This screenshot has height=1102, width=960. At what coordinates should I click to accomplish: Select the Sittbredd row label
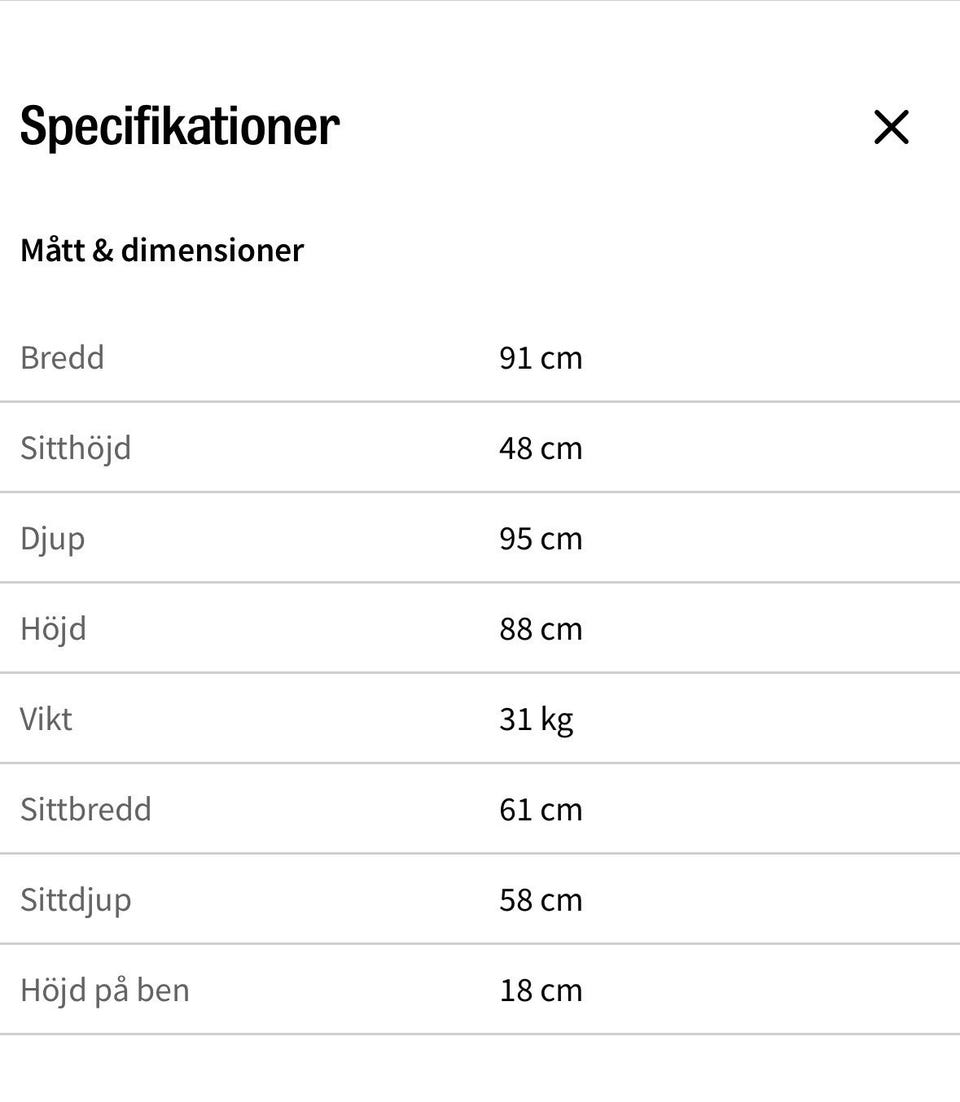pyautogui.click(x=86, y=809)
